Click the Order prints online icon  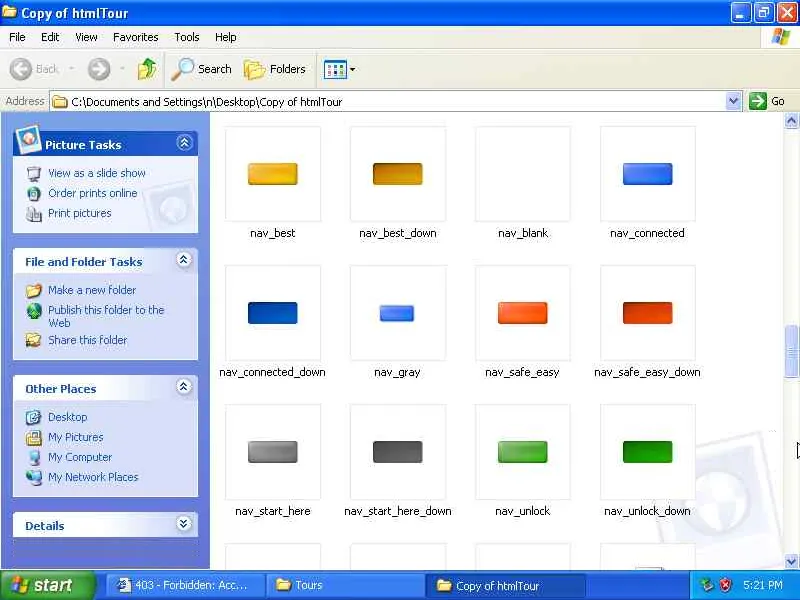pyautogui.click(x=34, y=193)
